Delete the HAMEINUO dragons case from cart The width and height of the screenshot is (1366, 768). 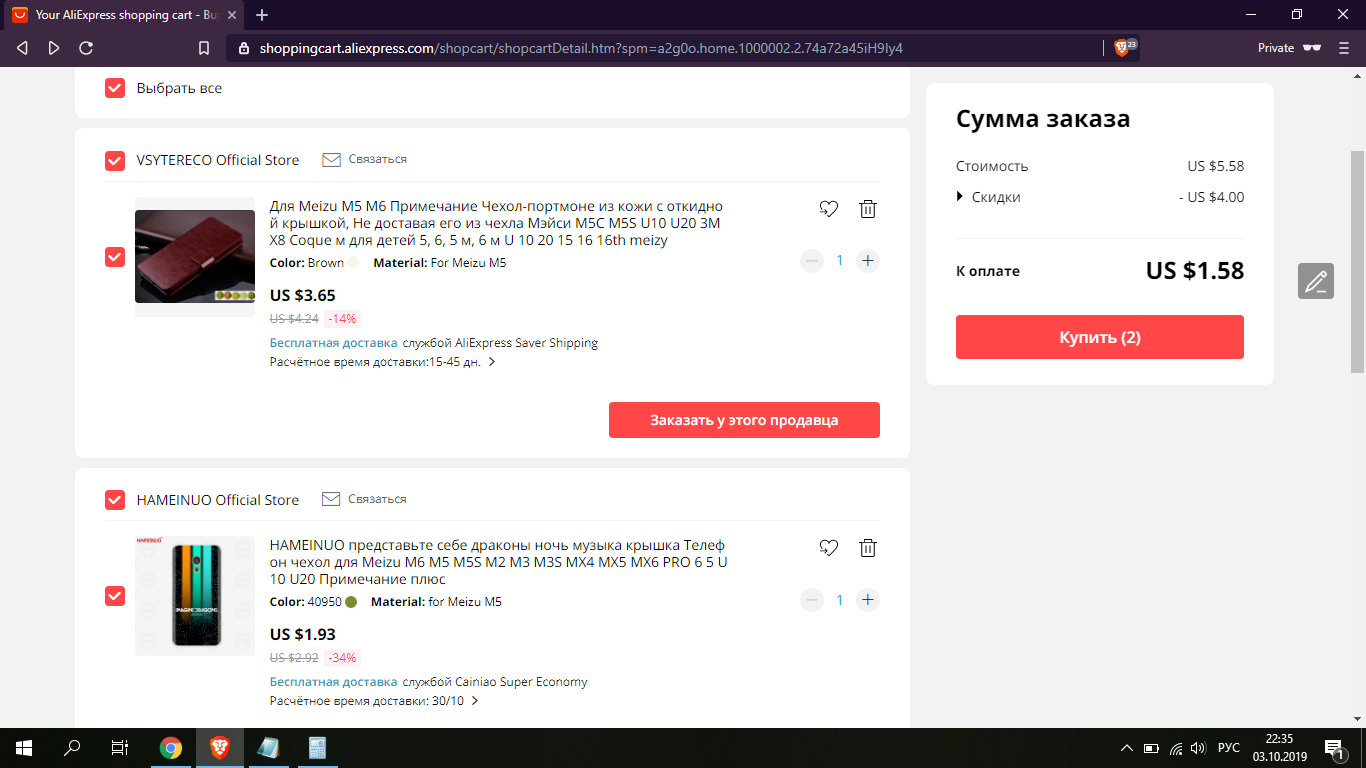(x=868, y=548)
